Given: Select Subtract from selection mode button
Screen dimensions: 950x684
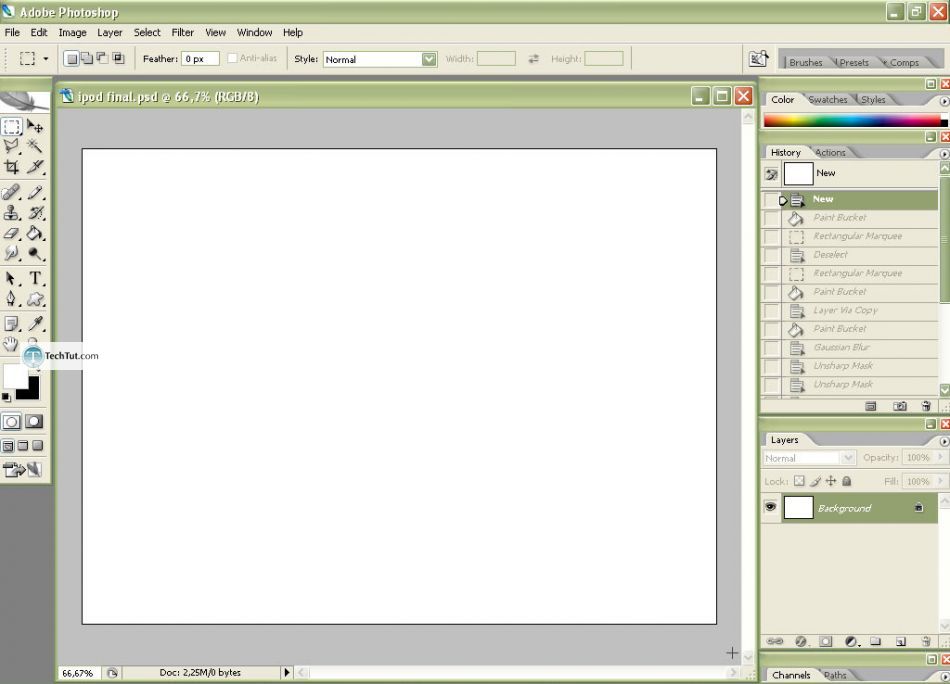Looking at the screenshot, I should tap(102, 58).
